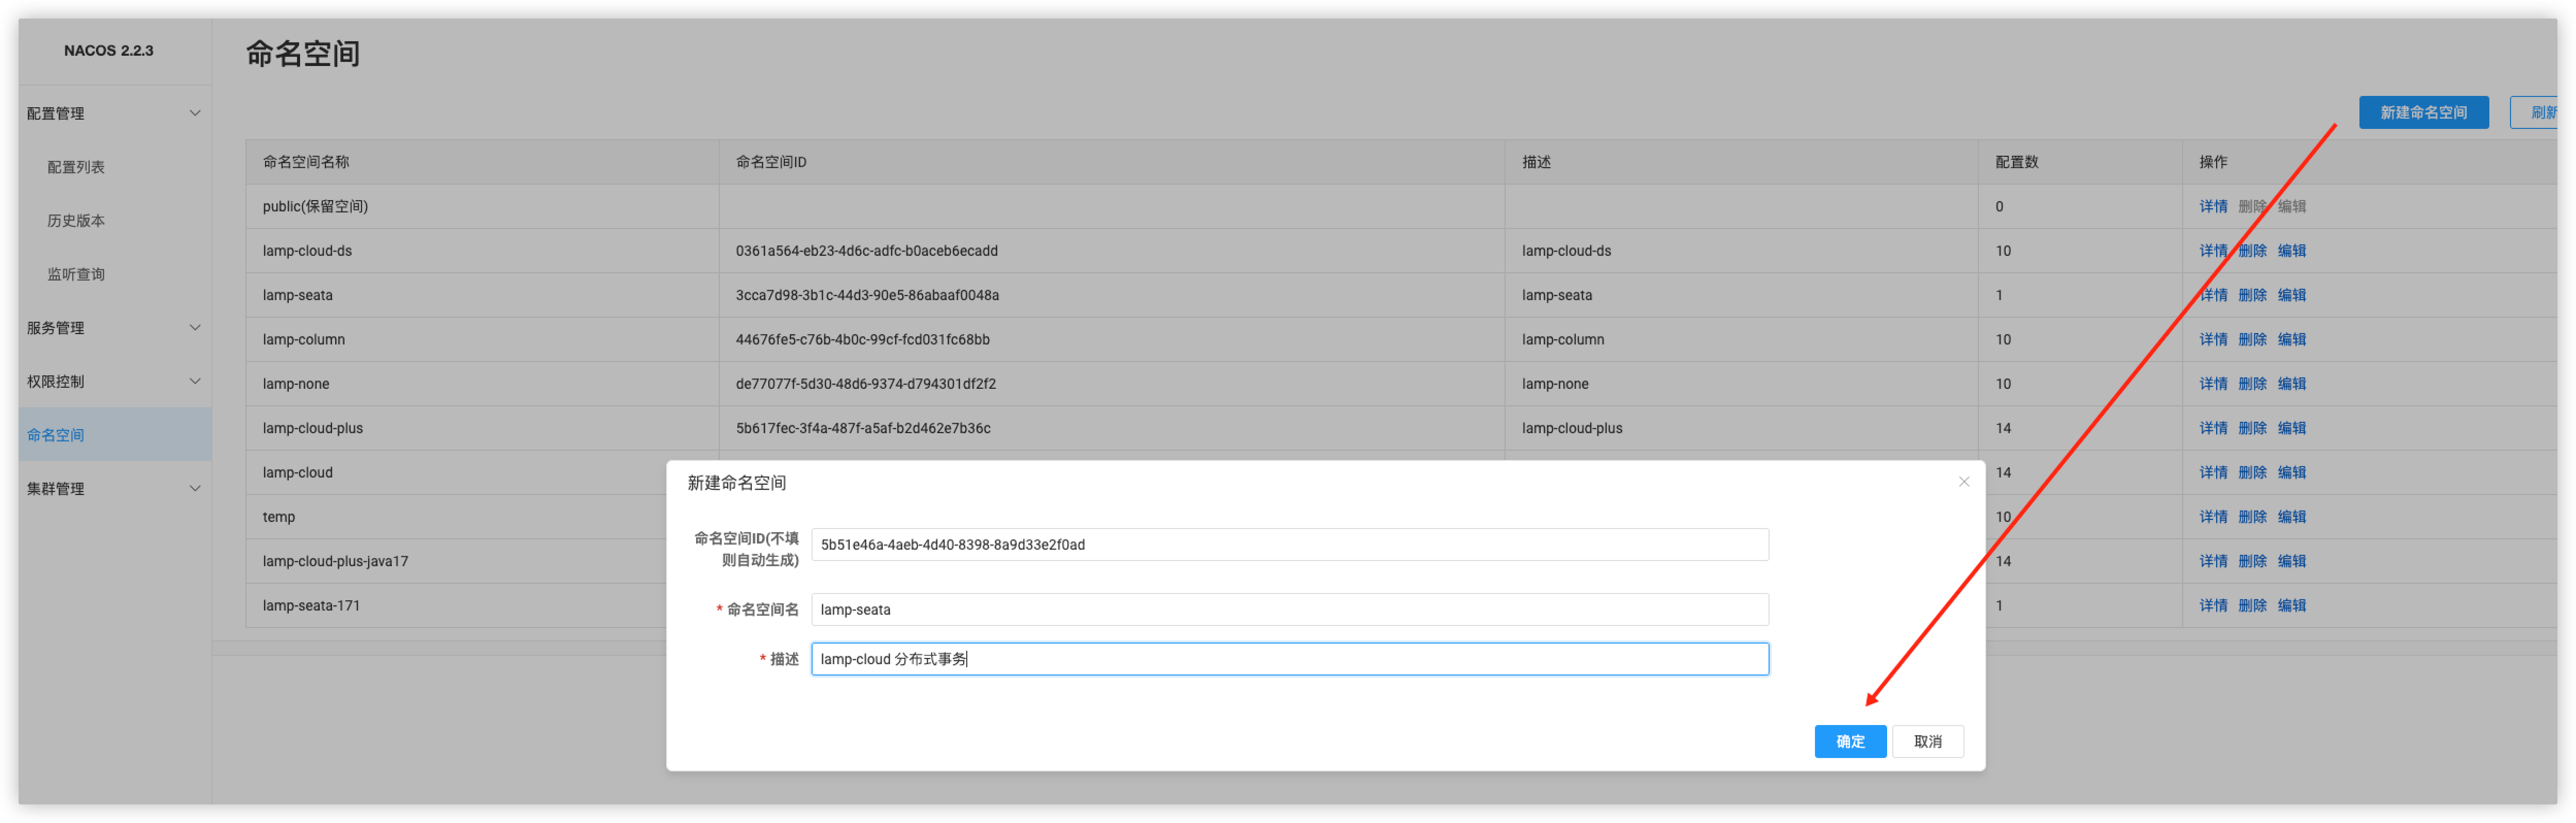Close the 新建命名空间 dialog via X icon
The height and width of the screenshot is (823, 2576).
[1963, 482]
